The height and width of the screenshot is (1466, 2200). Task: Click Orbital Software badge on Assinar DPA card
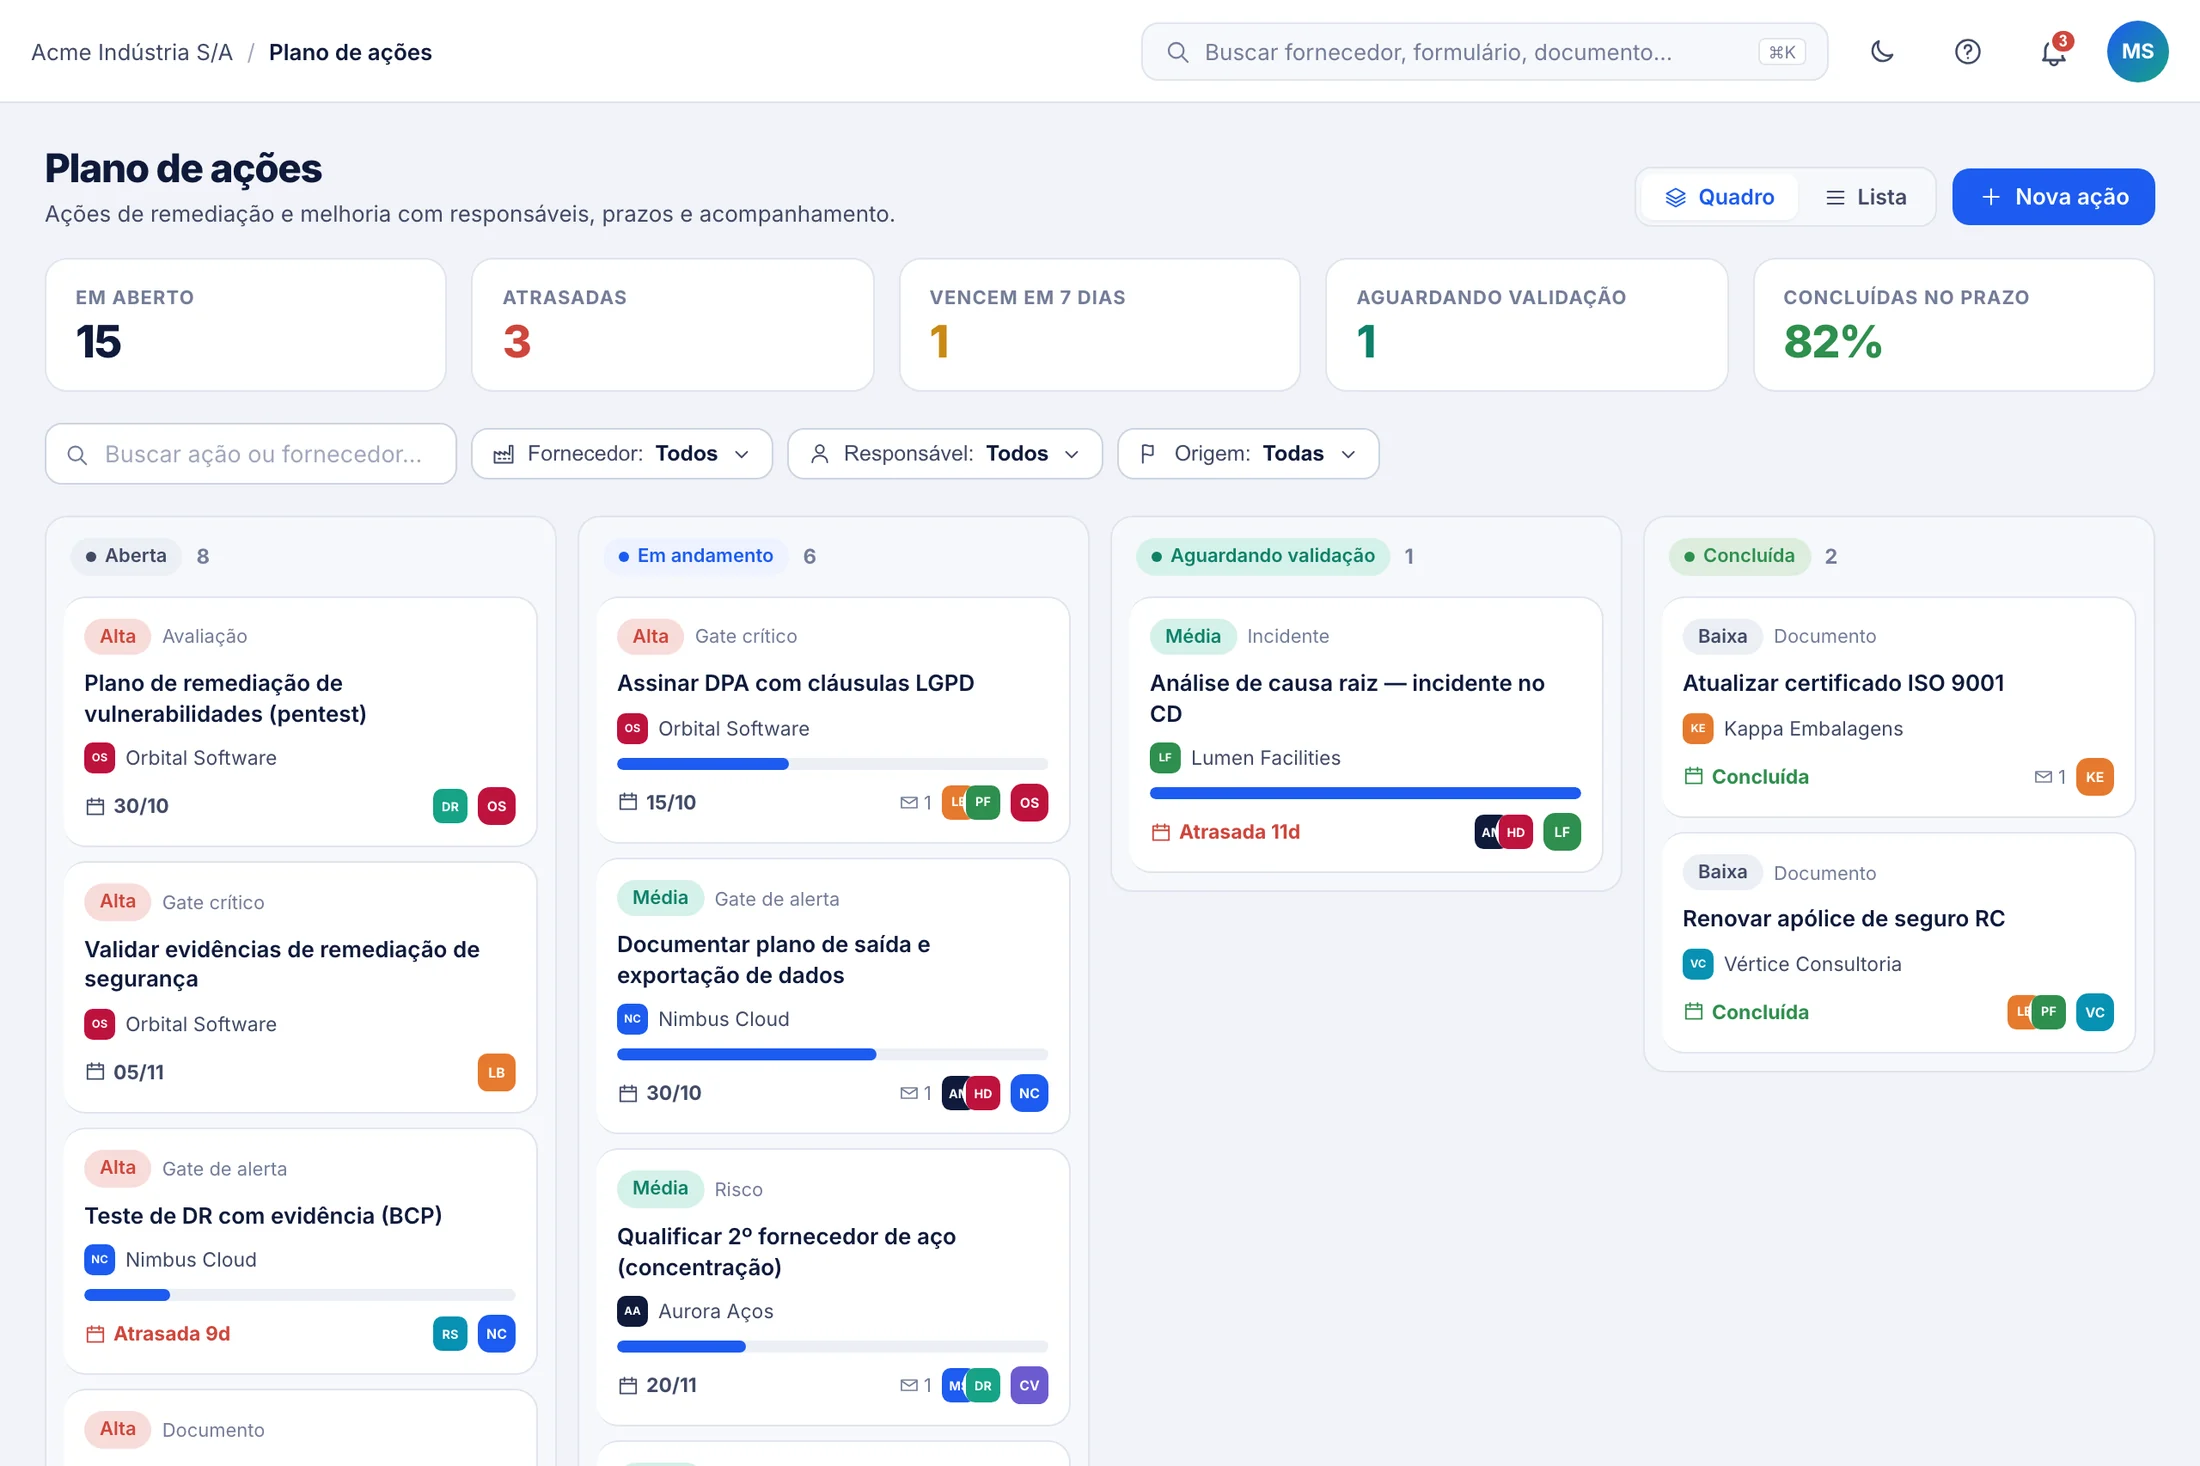[x=632, y=728]
